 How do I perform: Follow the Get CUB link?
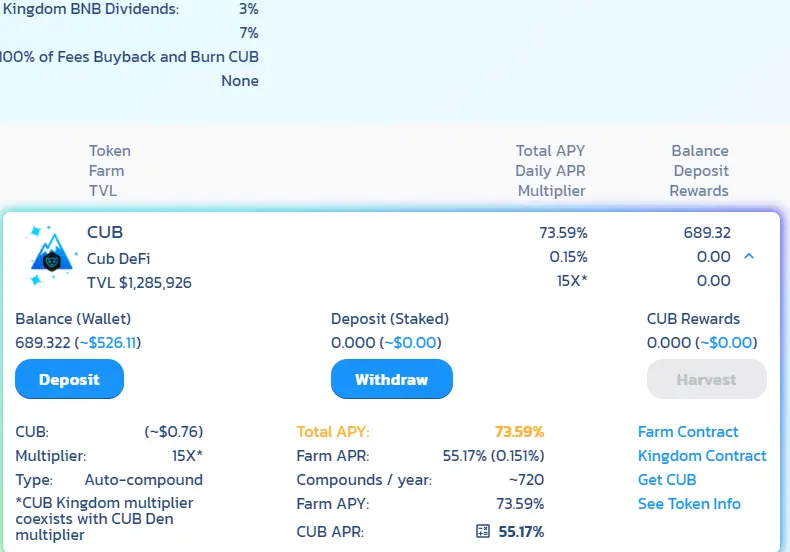pos(667,479)
